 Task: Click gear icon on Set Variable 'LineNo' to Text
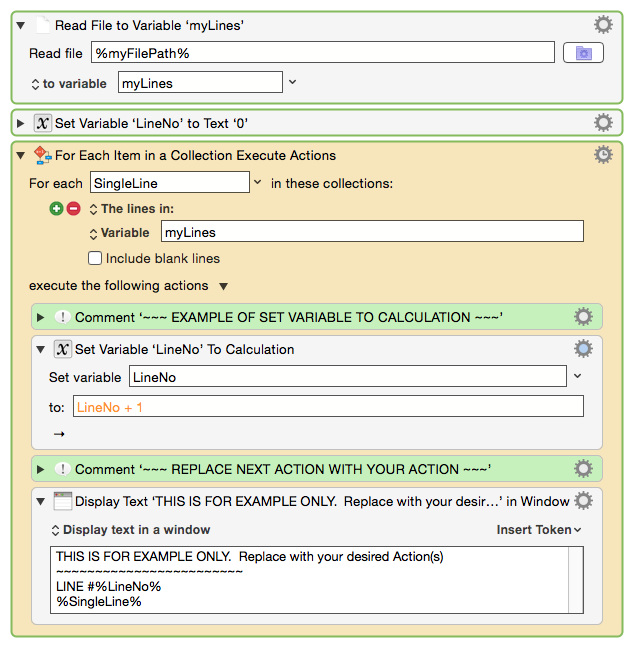(x=603, y=123)
